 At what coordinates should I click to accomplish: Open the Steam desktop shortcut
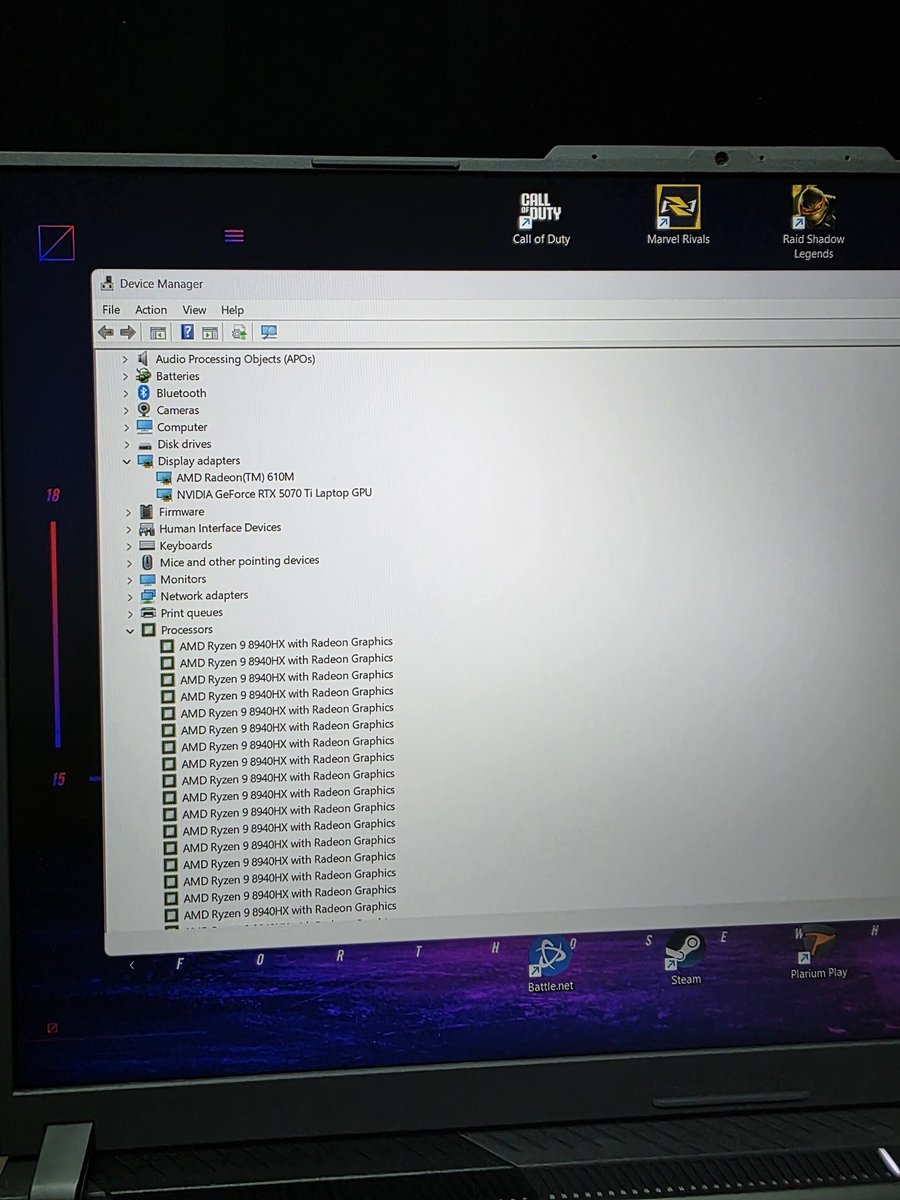[686, 958]
